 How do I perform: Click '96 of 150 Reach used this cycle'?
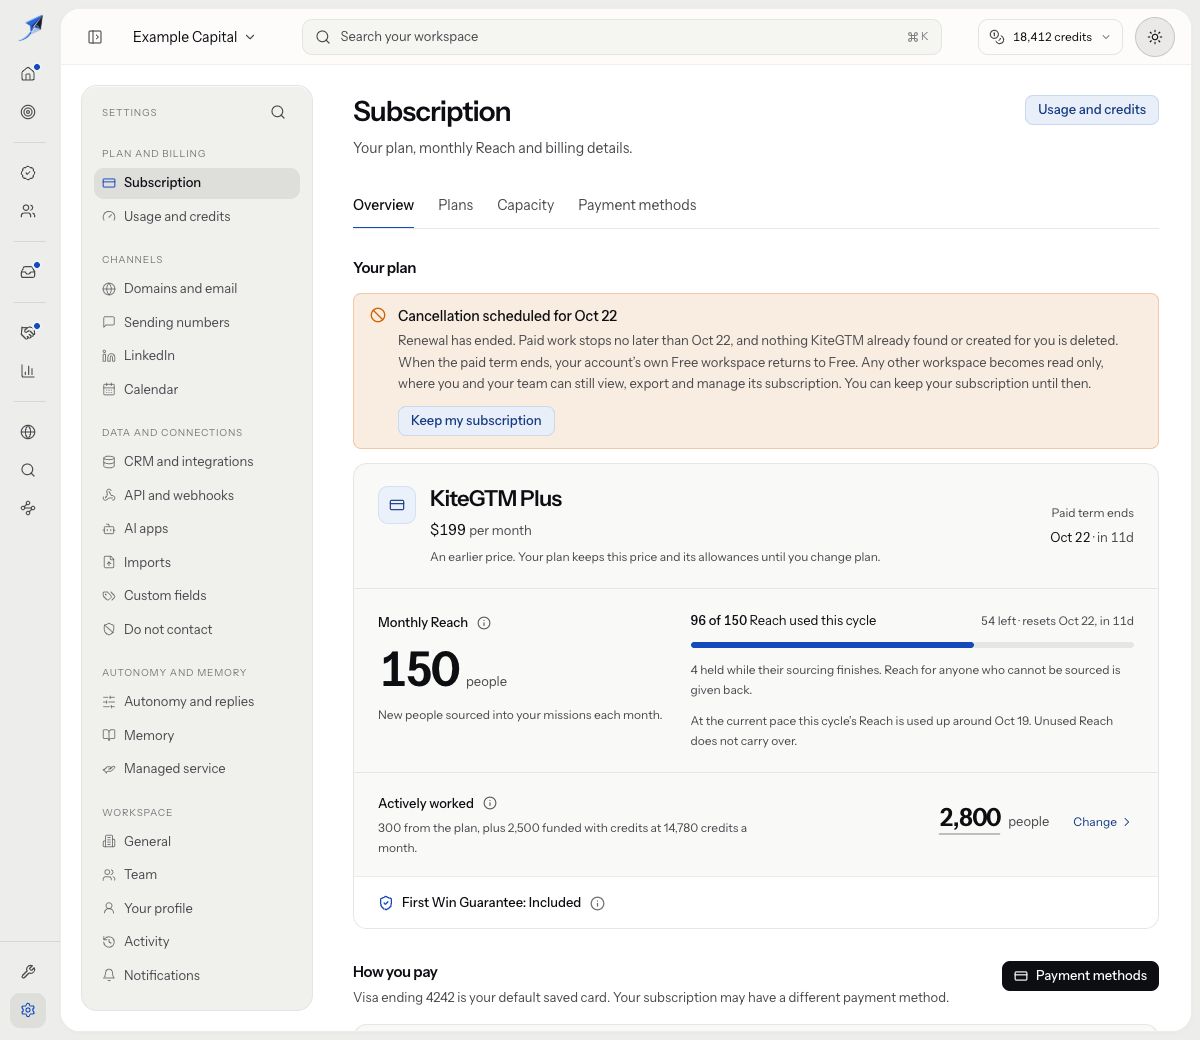coord(783,621)
